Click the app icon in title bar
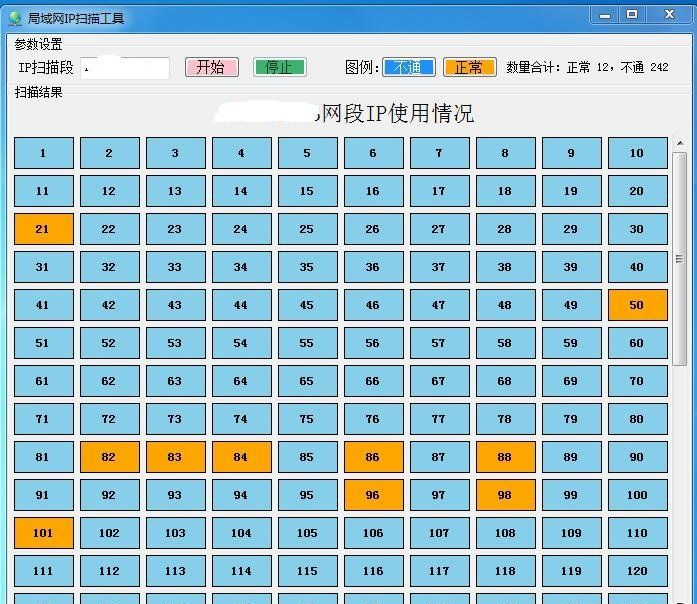This screenshot has width=697, height=604. click(15, 17)
